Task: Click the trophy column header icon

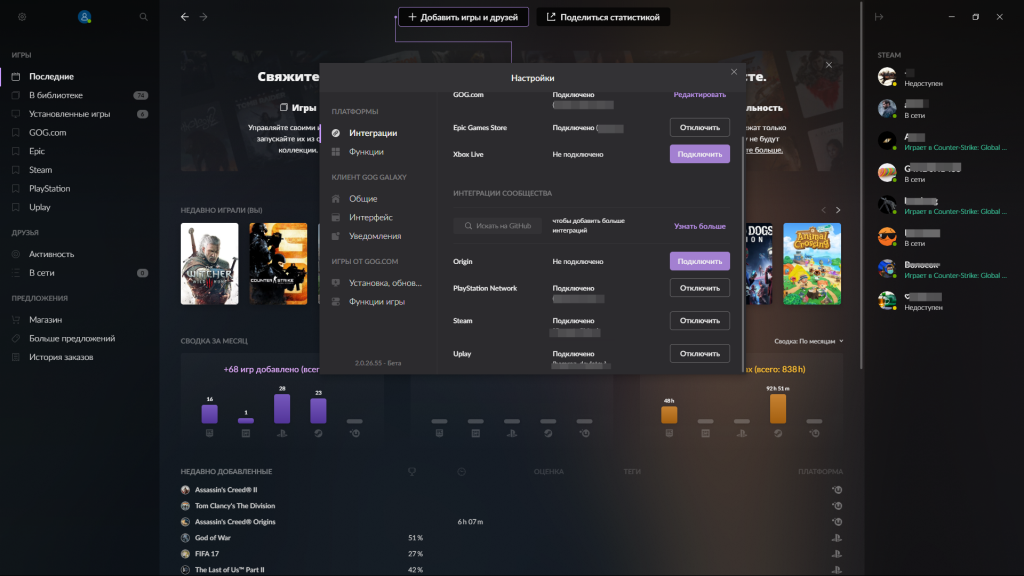Action: [411, 472]
